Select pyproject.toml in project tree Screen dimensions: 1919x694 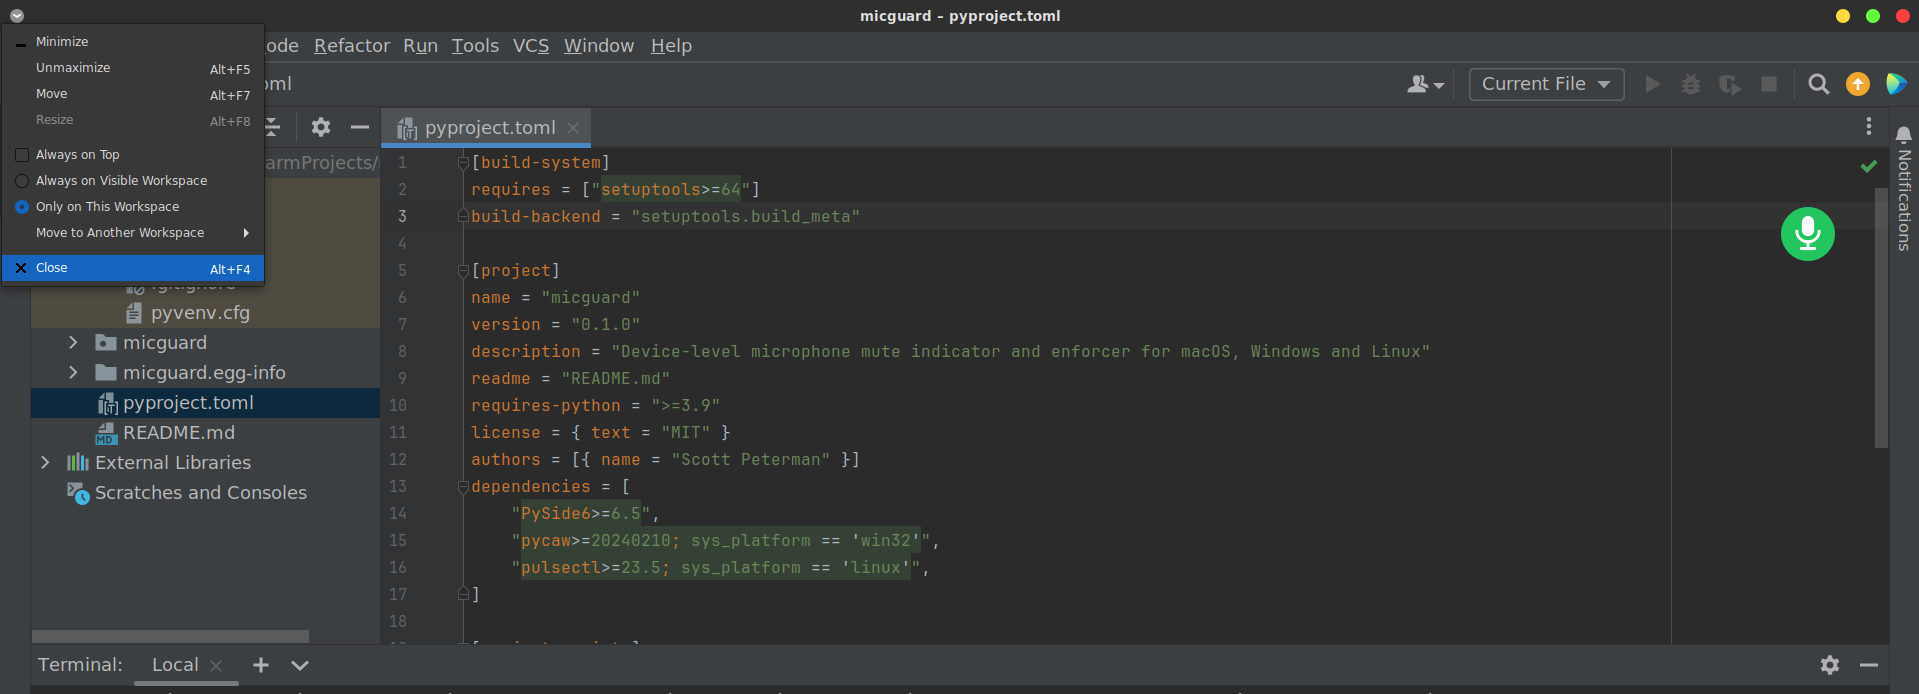[x=188, y=403]
